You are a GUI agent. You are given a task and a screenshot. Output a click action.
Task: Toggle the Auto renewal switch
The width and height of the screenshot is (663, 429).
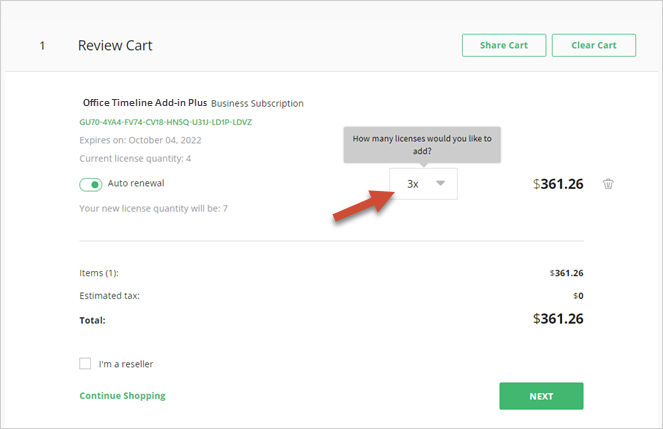pos(91,184)
